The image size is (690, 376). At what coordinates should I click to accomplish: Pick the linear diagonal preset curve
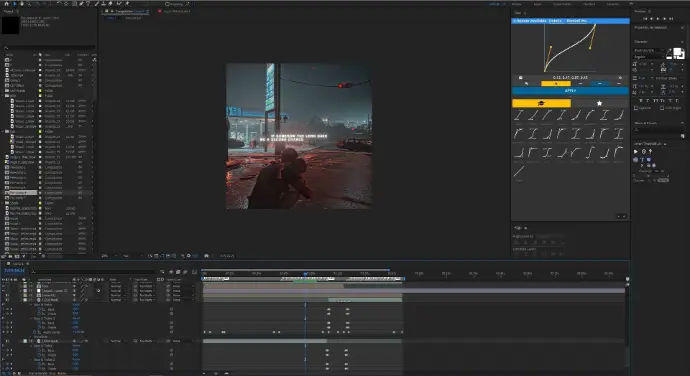519,172
